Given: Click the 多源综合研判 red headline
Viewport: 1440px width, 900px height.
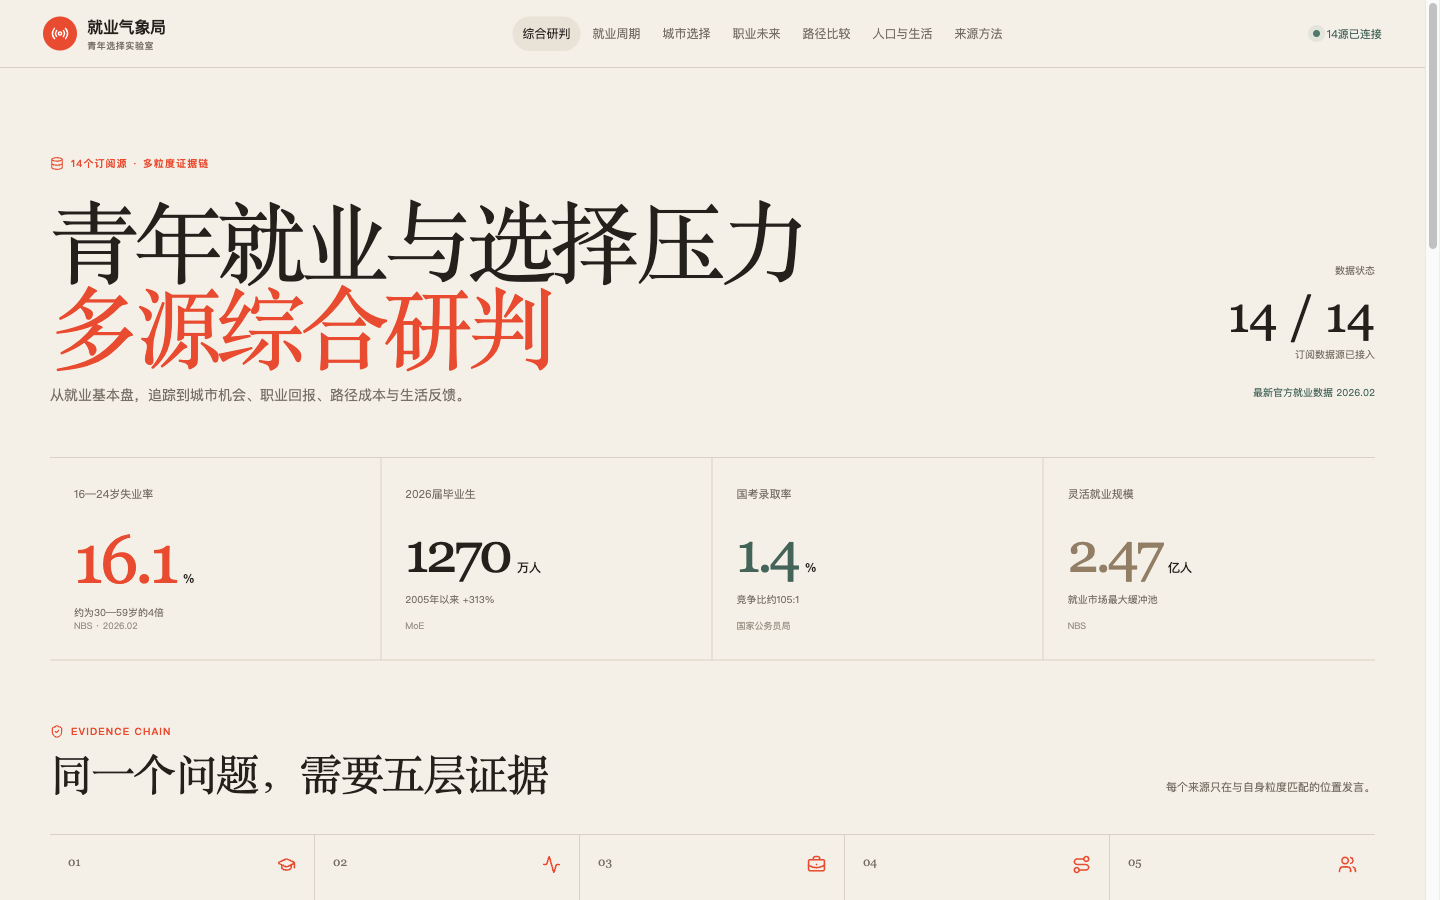Looking at the screenshot, I should pos(303,328).
